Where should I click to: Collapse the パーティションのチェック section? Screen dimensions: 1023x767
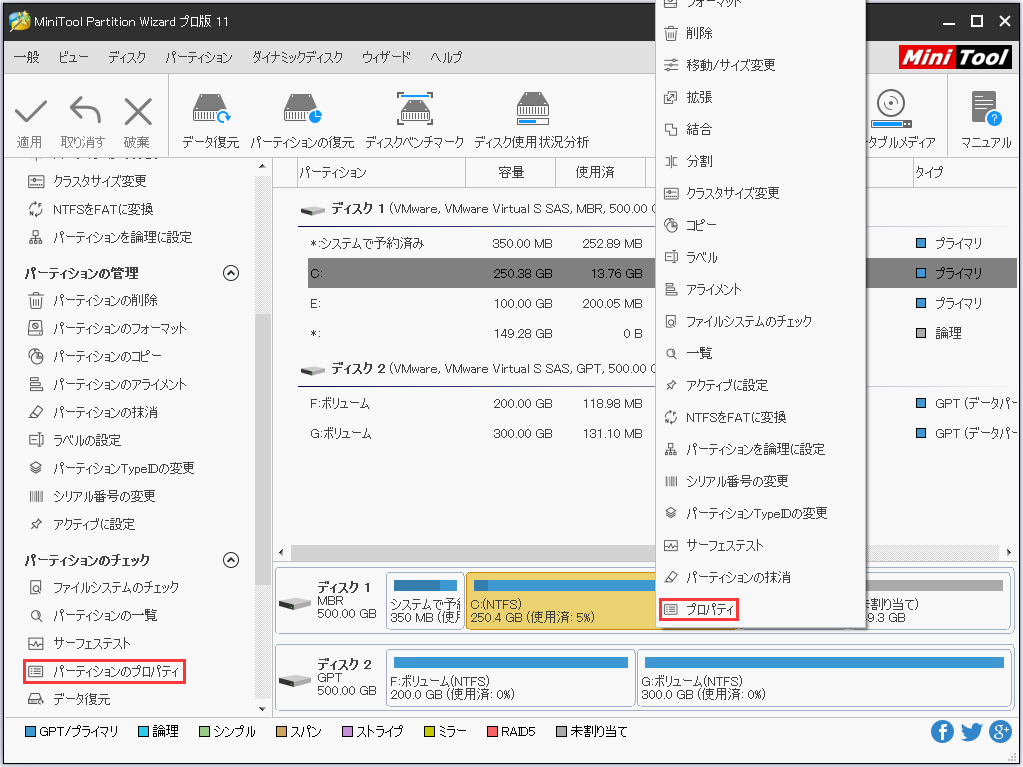click(x=231, y=560)
